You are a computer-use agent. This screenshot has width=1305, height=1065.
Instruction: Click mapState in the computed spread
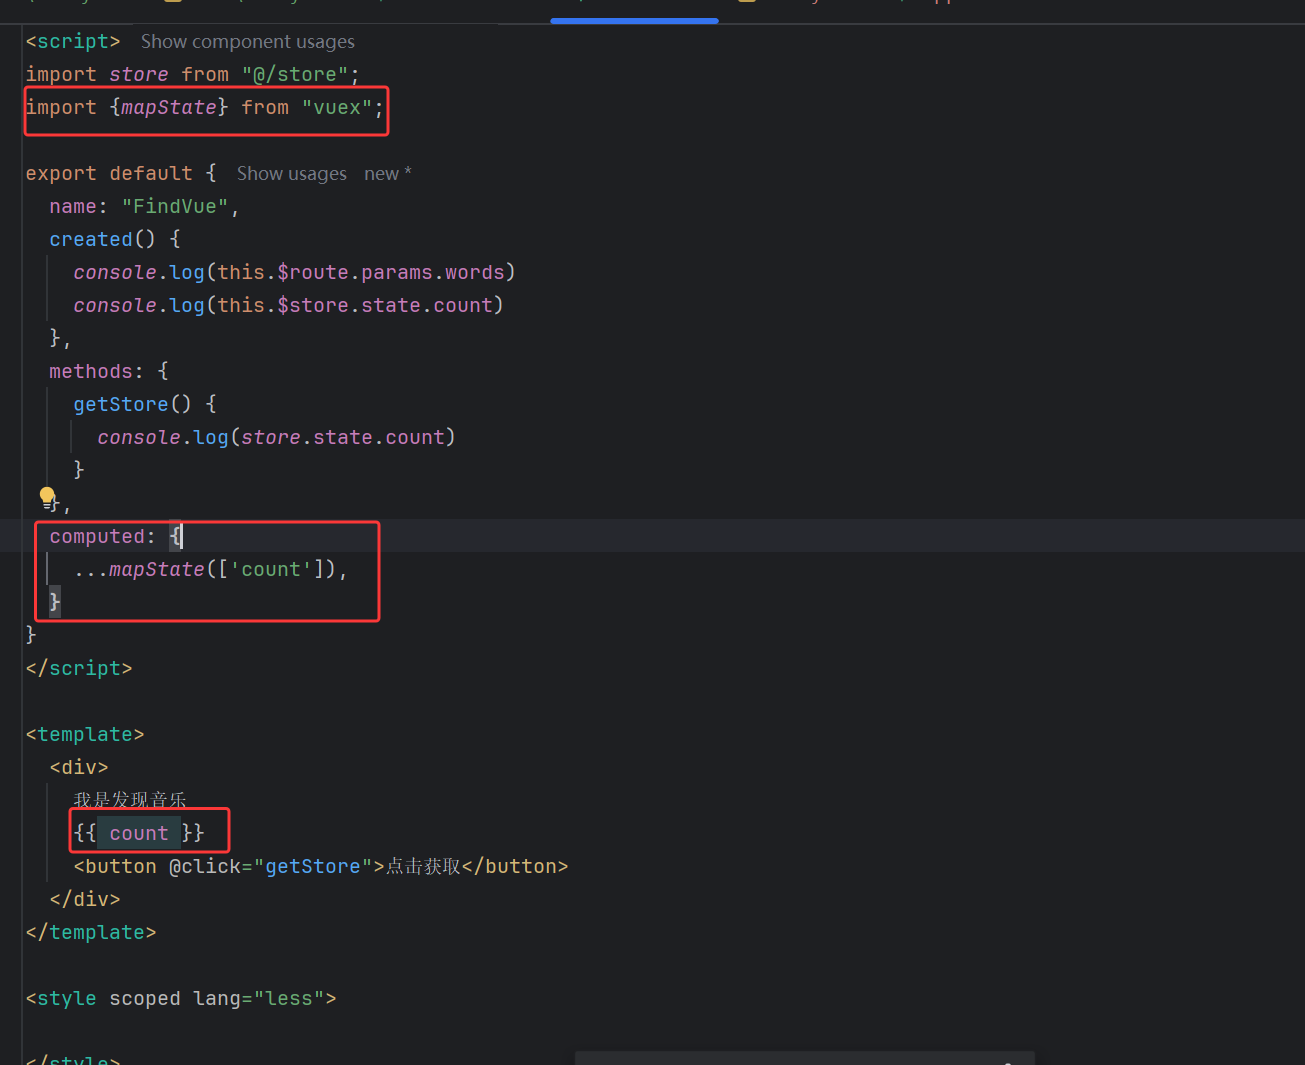[157, 570]
